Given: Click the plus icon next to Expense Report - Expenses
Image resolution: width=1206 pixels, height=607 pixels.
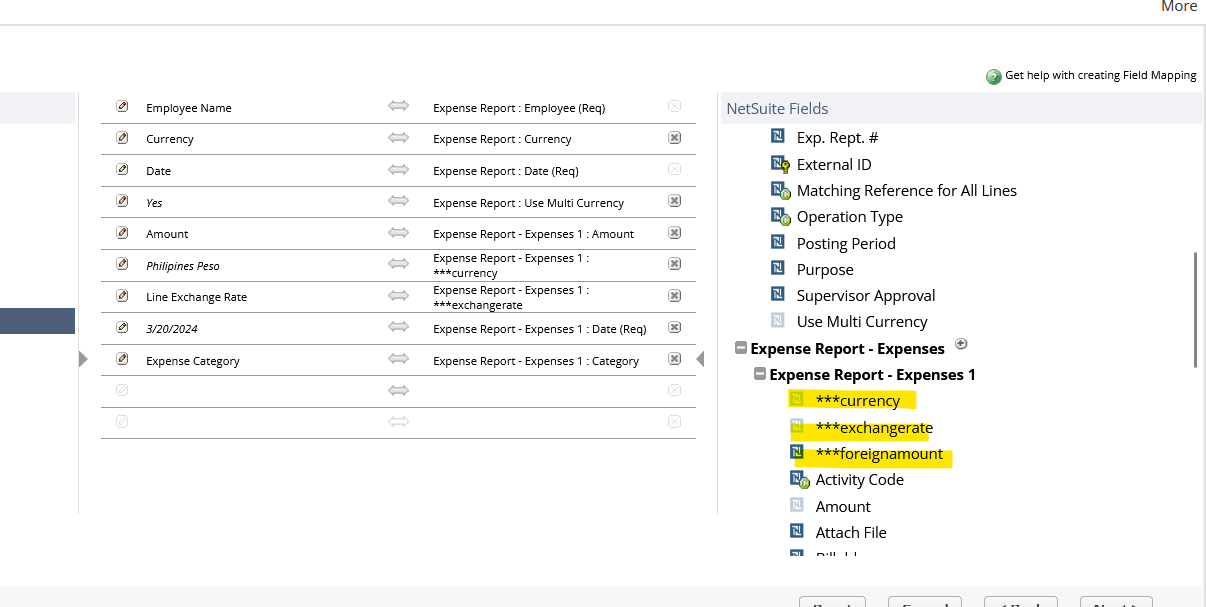Looking at the screenshot, I should point(962,344).
